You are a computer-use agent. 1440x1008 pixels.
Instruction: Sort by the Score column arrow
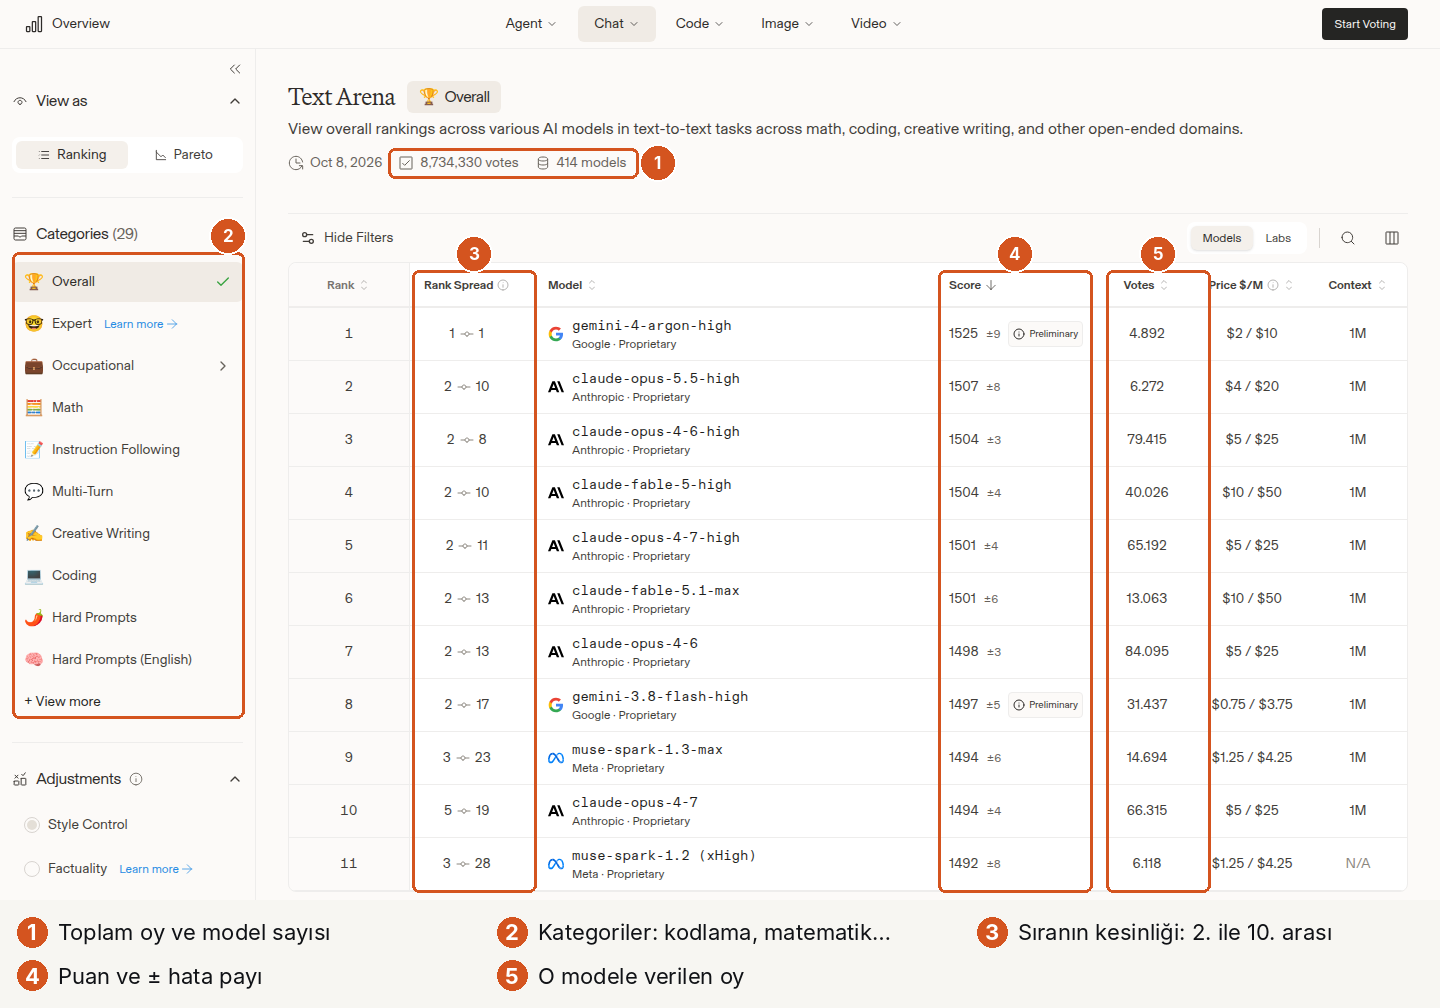[991, 285]
